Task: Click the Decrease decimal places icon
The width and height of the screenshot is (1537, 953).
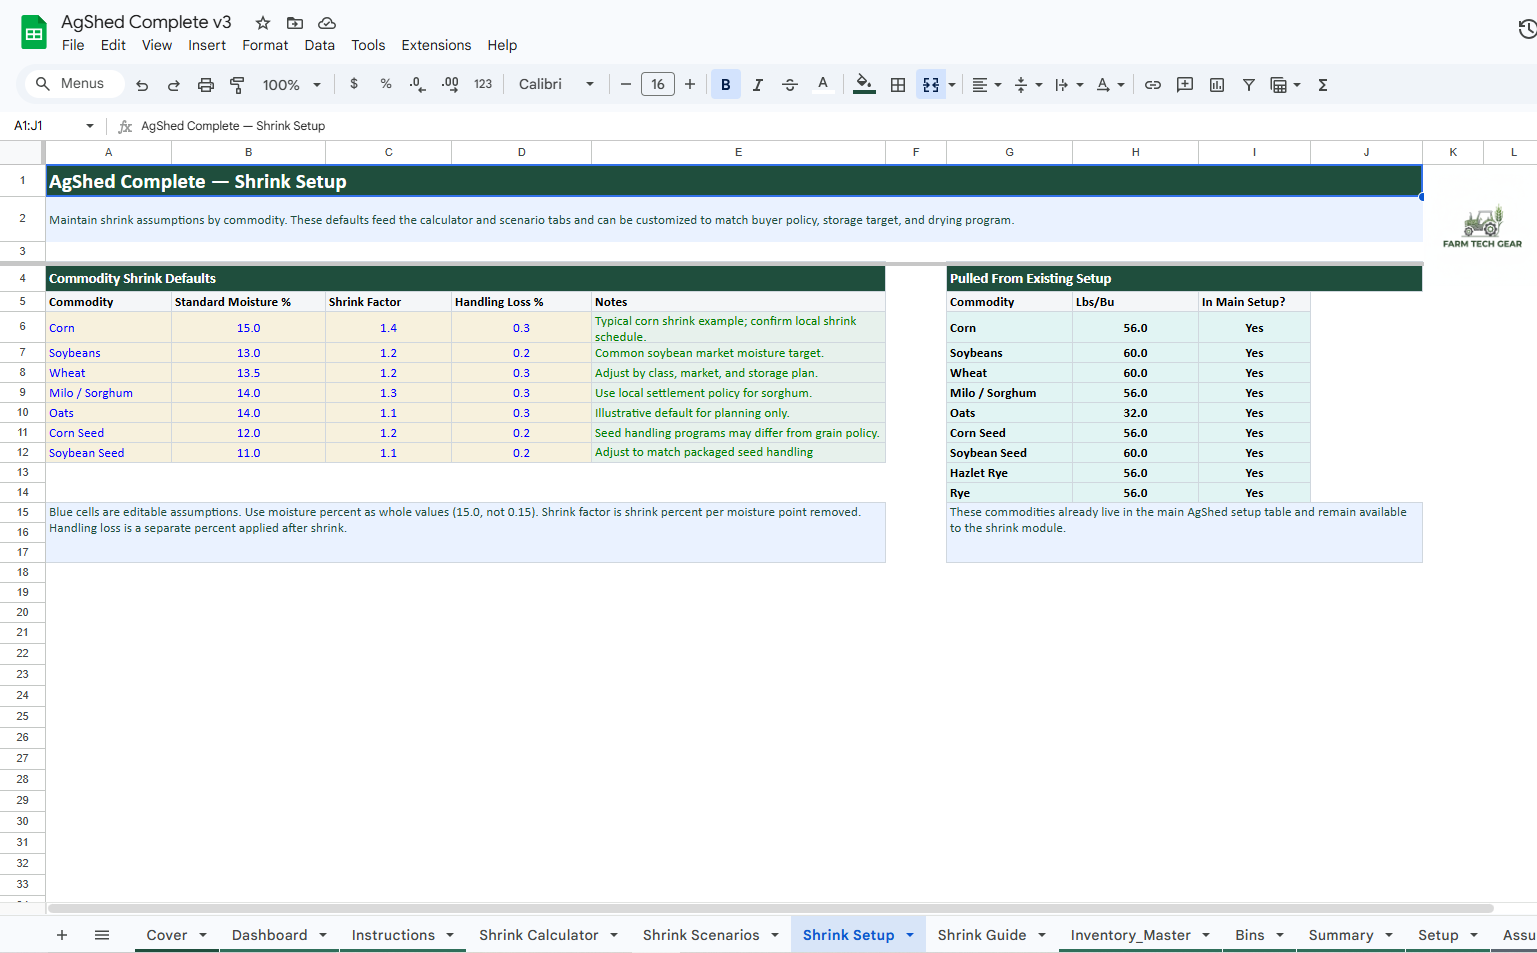Action: point(416,85)
